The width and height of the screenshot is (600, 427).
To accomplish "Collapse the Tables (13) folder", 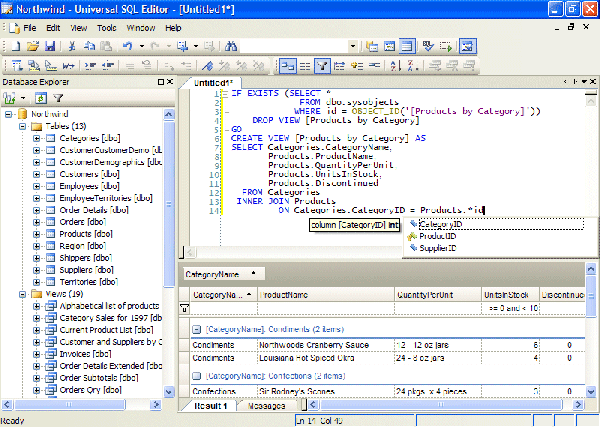I will 23,125.
